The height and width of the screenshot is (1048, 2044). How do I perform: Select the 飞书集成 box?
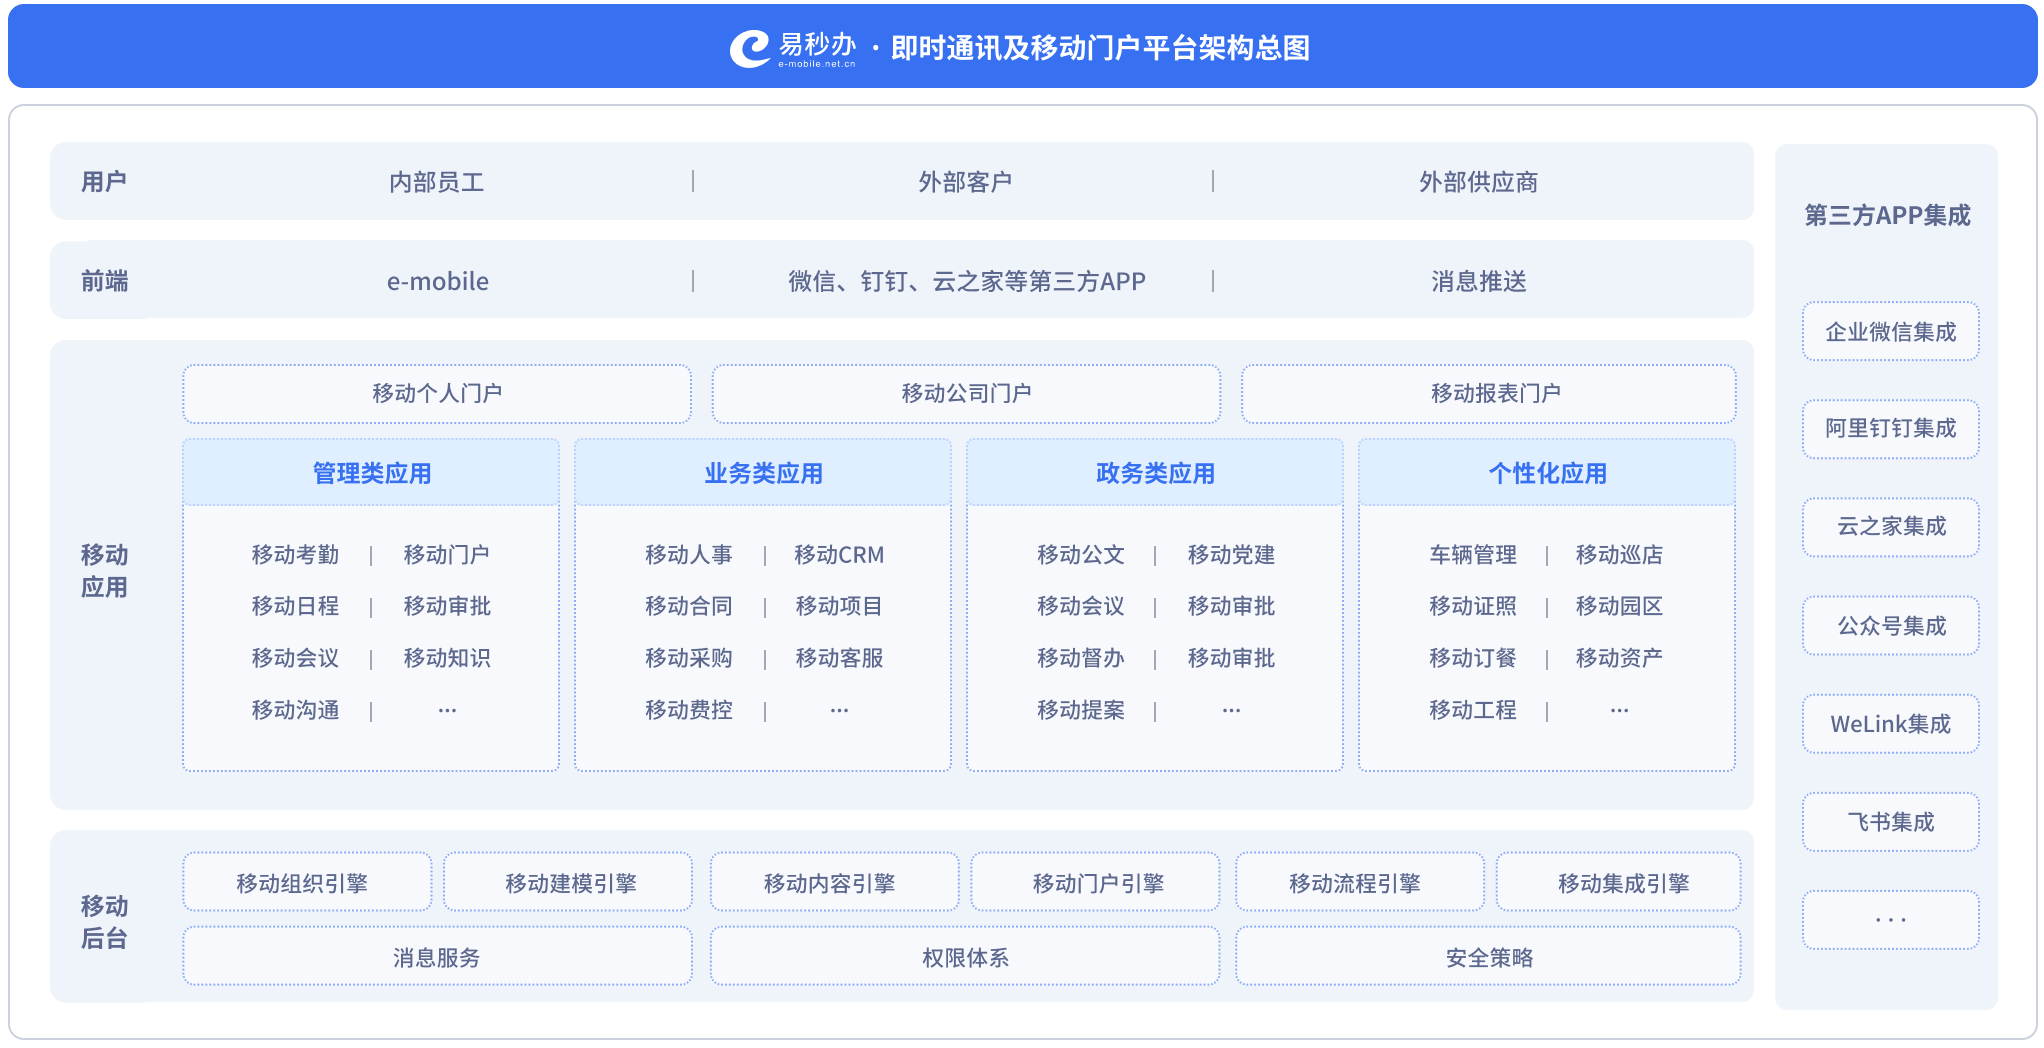point(1890,822)
